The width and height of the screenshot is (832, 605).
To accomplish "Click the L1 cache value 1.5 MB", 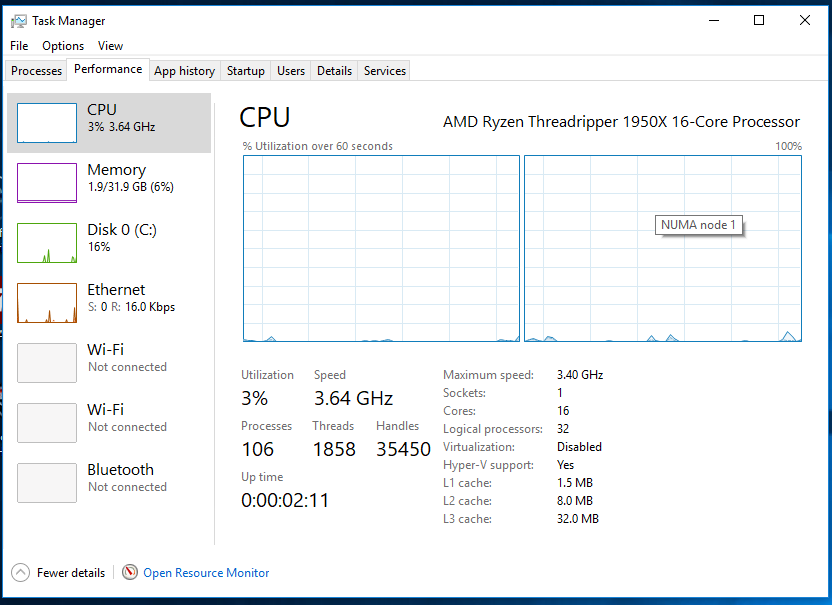I will (575, 483).
